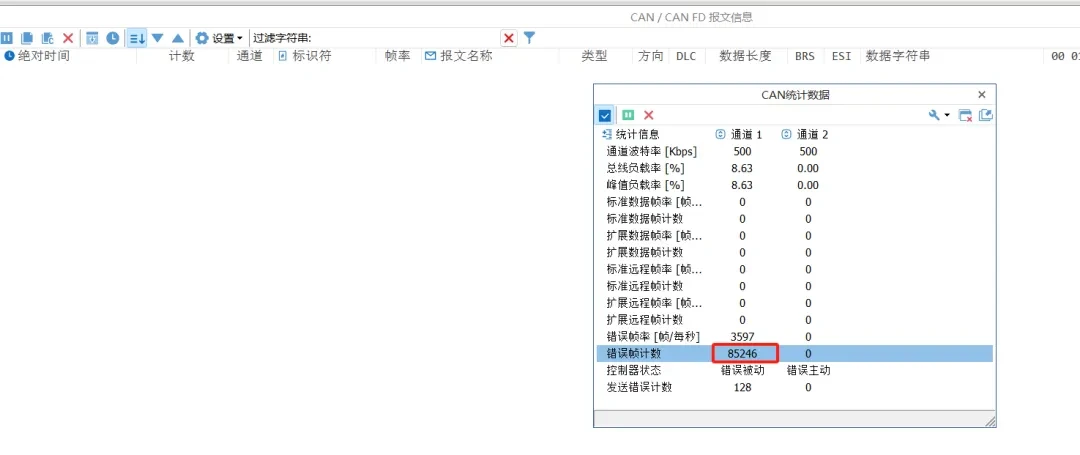Click the blue down-arrow triangle toolbar icon
The height and width of the screenshot is (455, 1080).
pyautogui.click(x=157, y=39)
